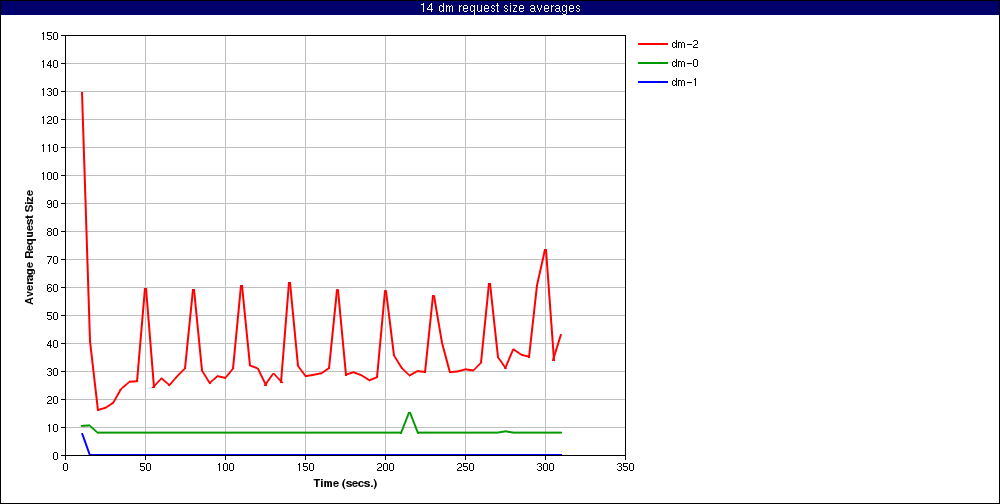Click the y-axis value 130

[x=51, y=92]
